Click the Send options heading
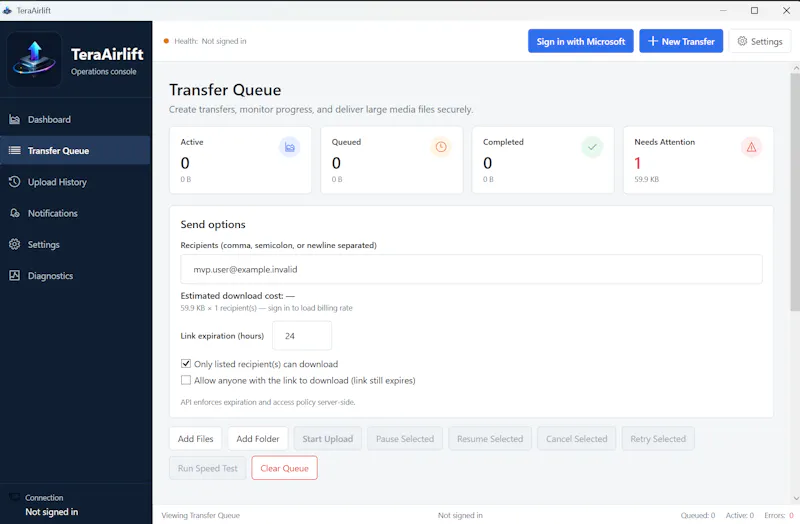 [x=213, y=224]
